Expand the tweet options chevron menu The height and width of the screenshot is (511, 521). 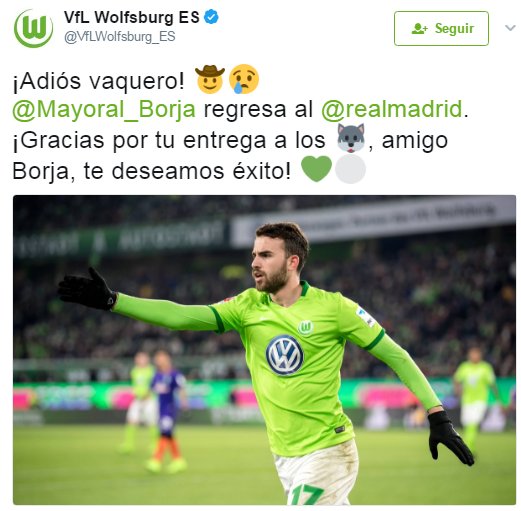click(510, 28)
